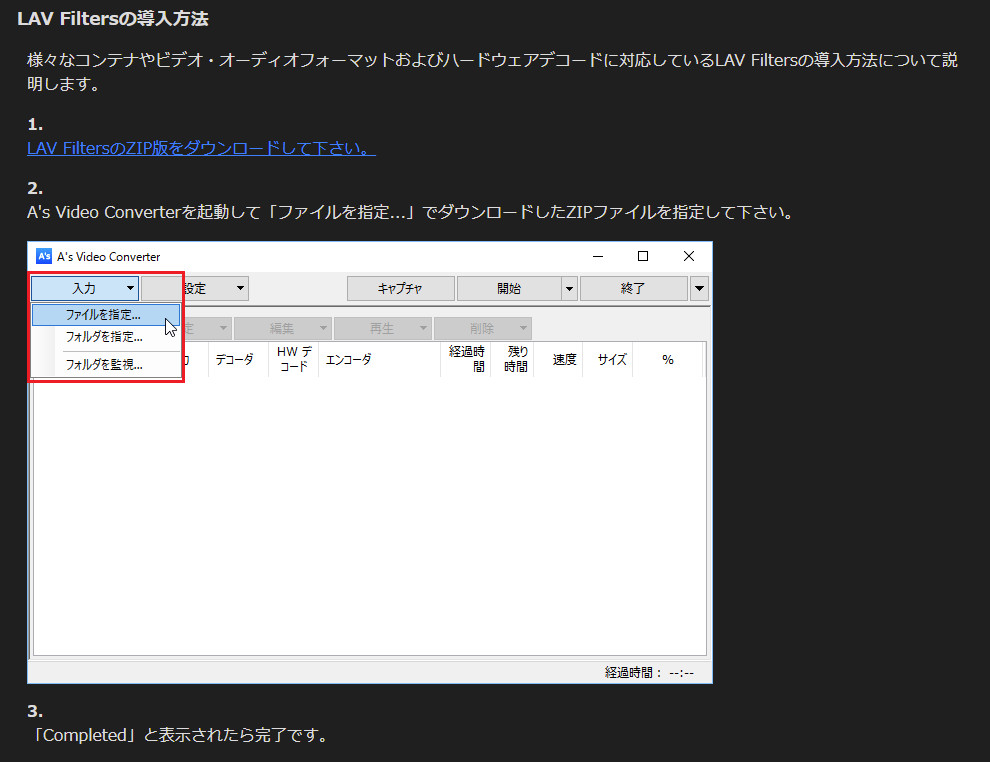Viewport: 990px width, 762px height.
Task: Expand the arrow next to 開始
Action: click(x=569, y=289)
